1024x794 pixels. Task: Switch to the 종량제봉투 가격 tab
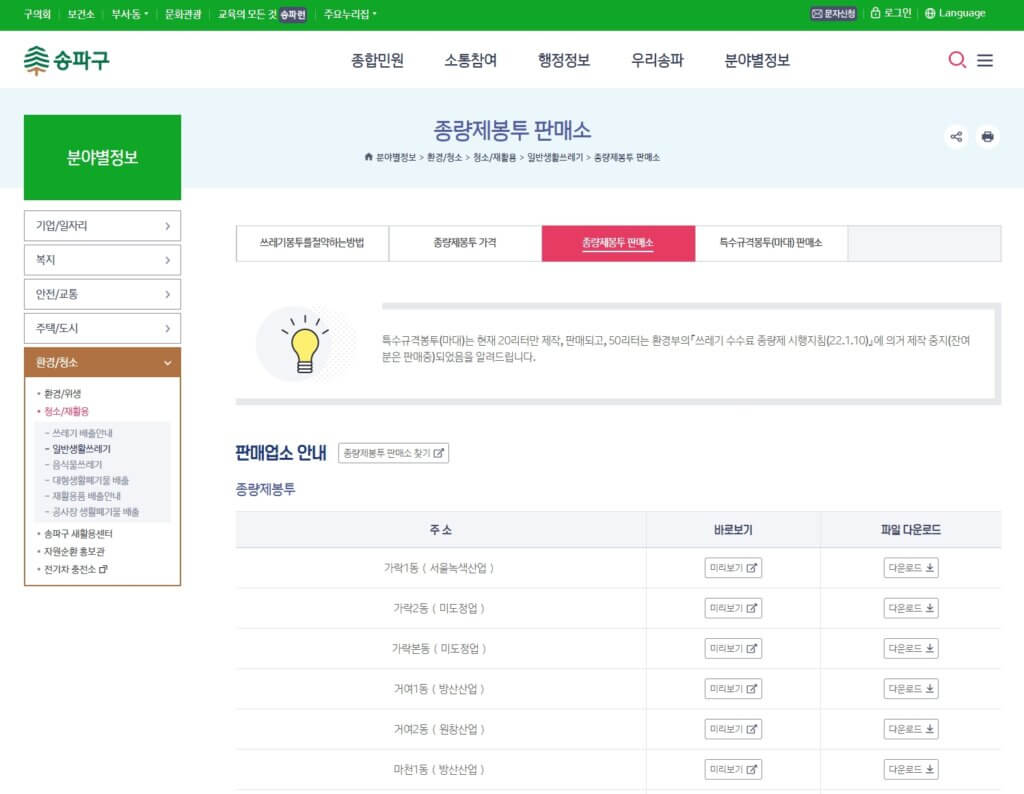pyautogui.click(x=465, y=243)
